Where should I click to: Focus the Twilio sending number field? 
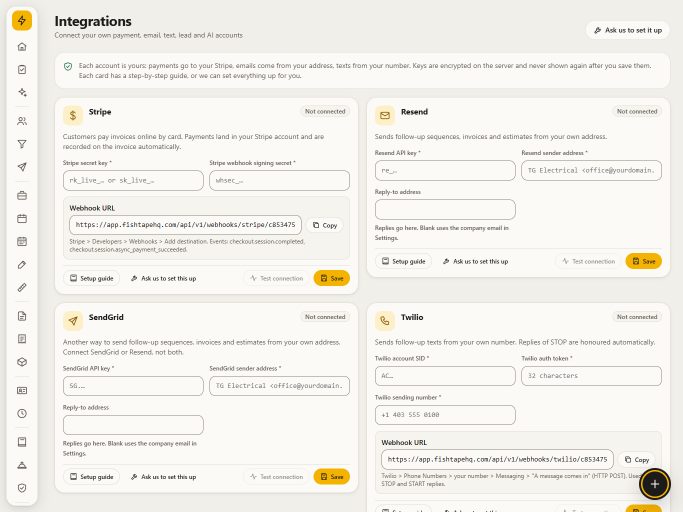point(445,415)
